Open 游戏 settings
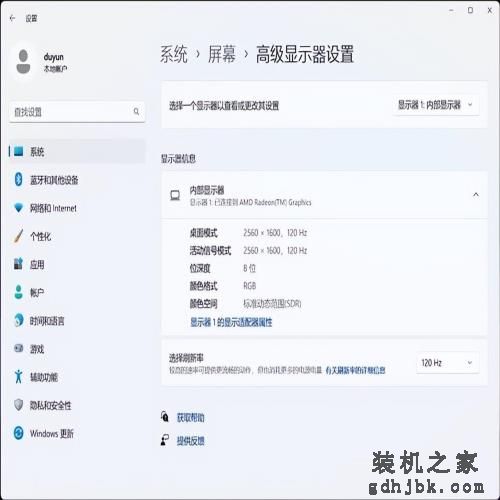The height and width of the screenshot is (500, 500). pyautogui.click(x=77, y=349)
